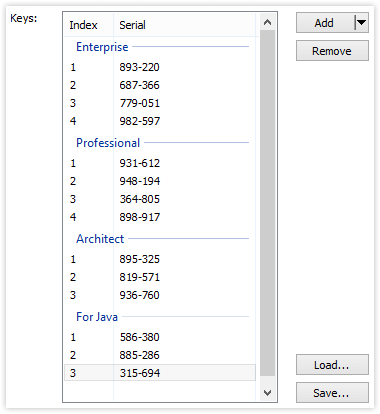The width and height of the screenshot is (380, 414).
Task: Select serial 898-917 row
Action: (160, 217)
